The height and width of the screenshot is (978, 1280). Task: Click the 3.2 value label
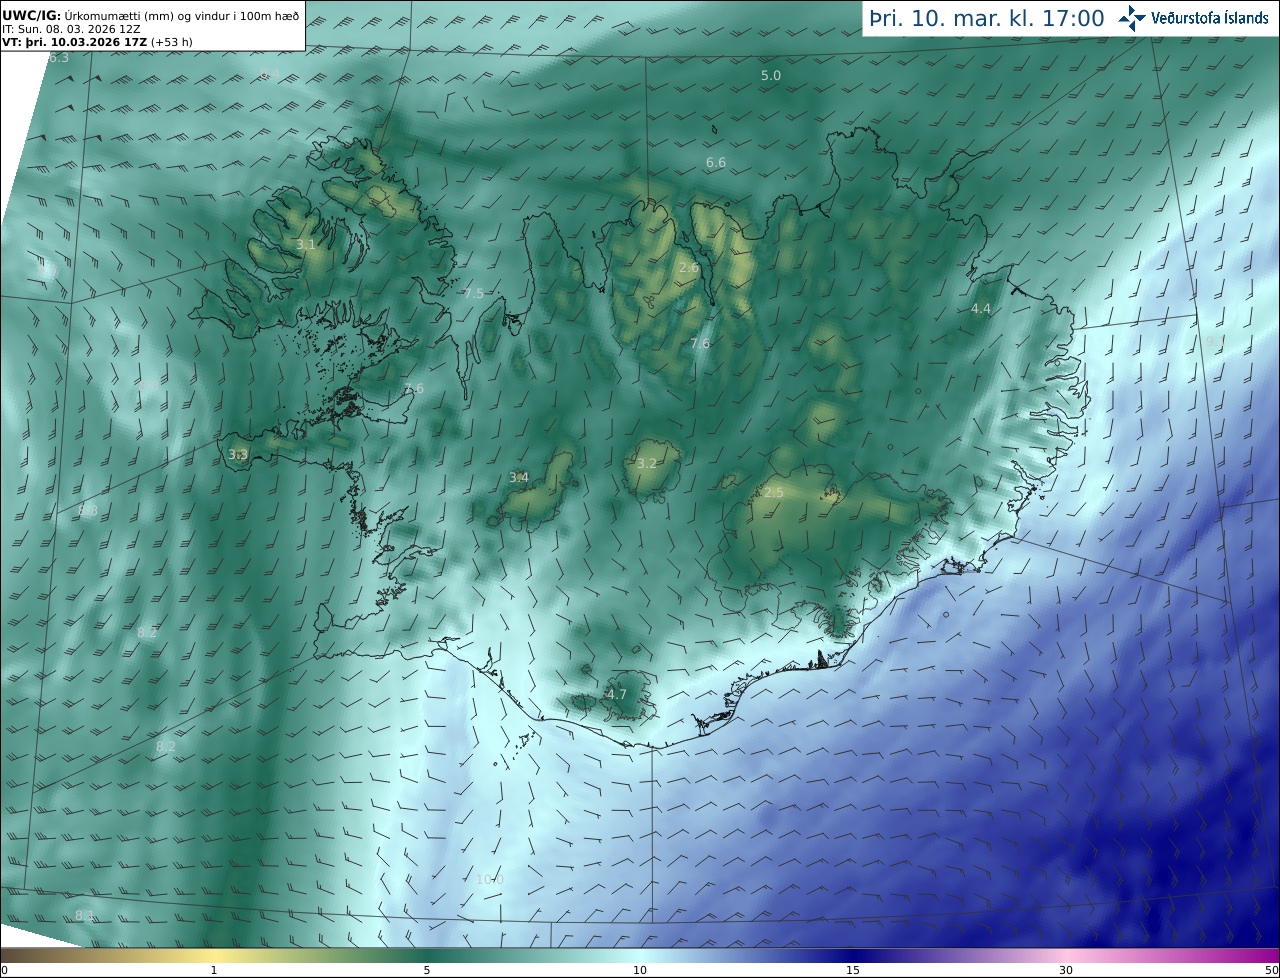point(647,463)
